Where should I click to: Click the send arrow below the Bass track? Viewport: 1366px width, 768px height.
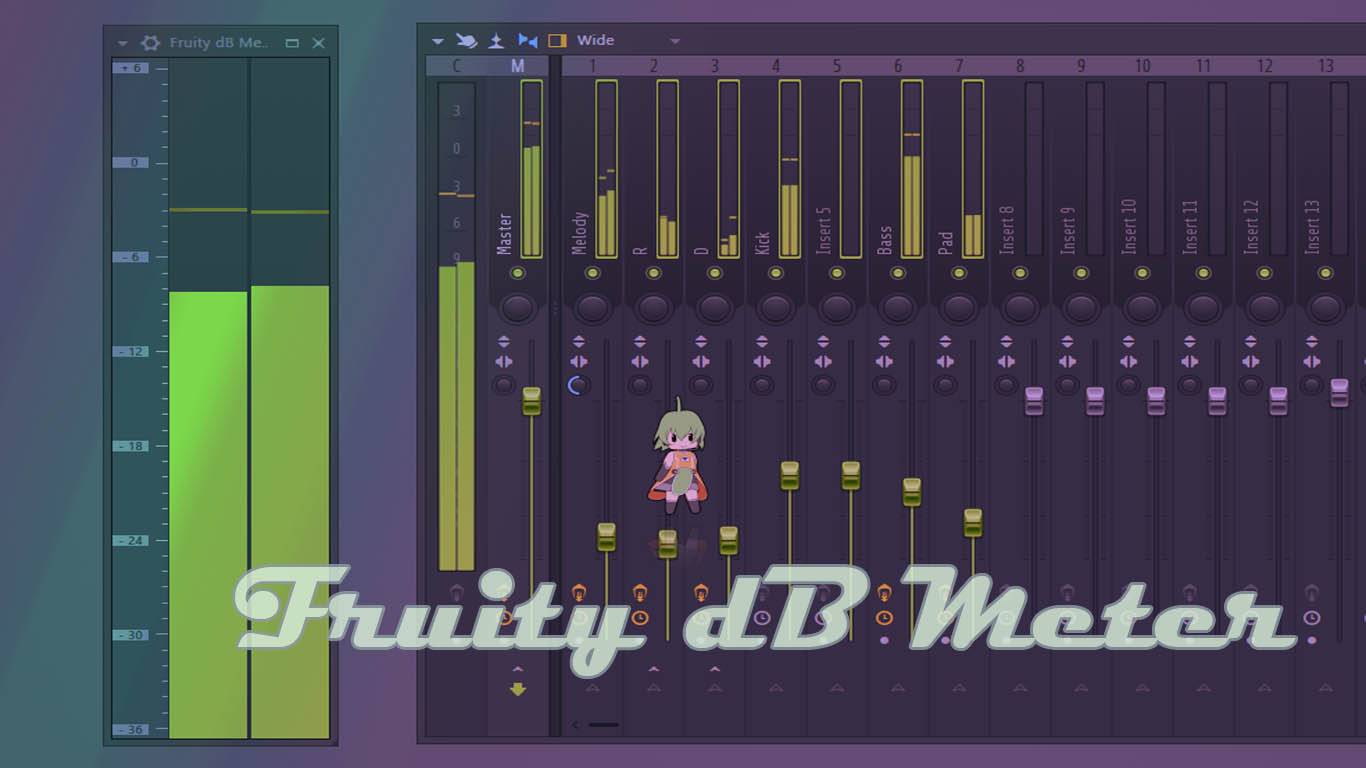pos(898,688)
